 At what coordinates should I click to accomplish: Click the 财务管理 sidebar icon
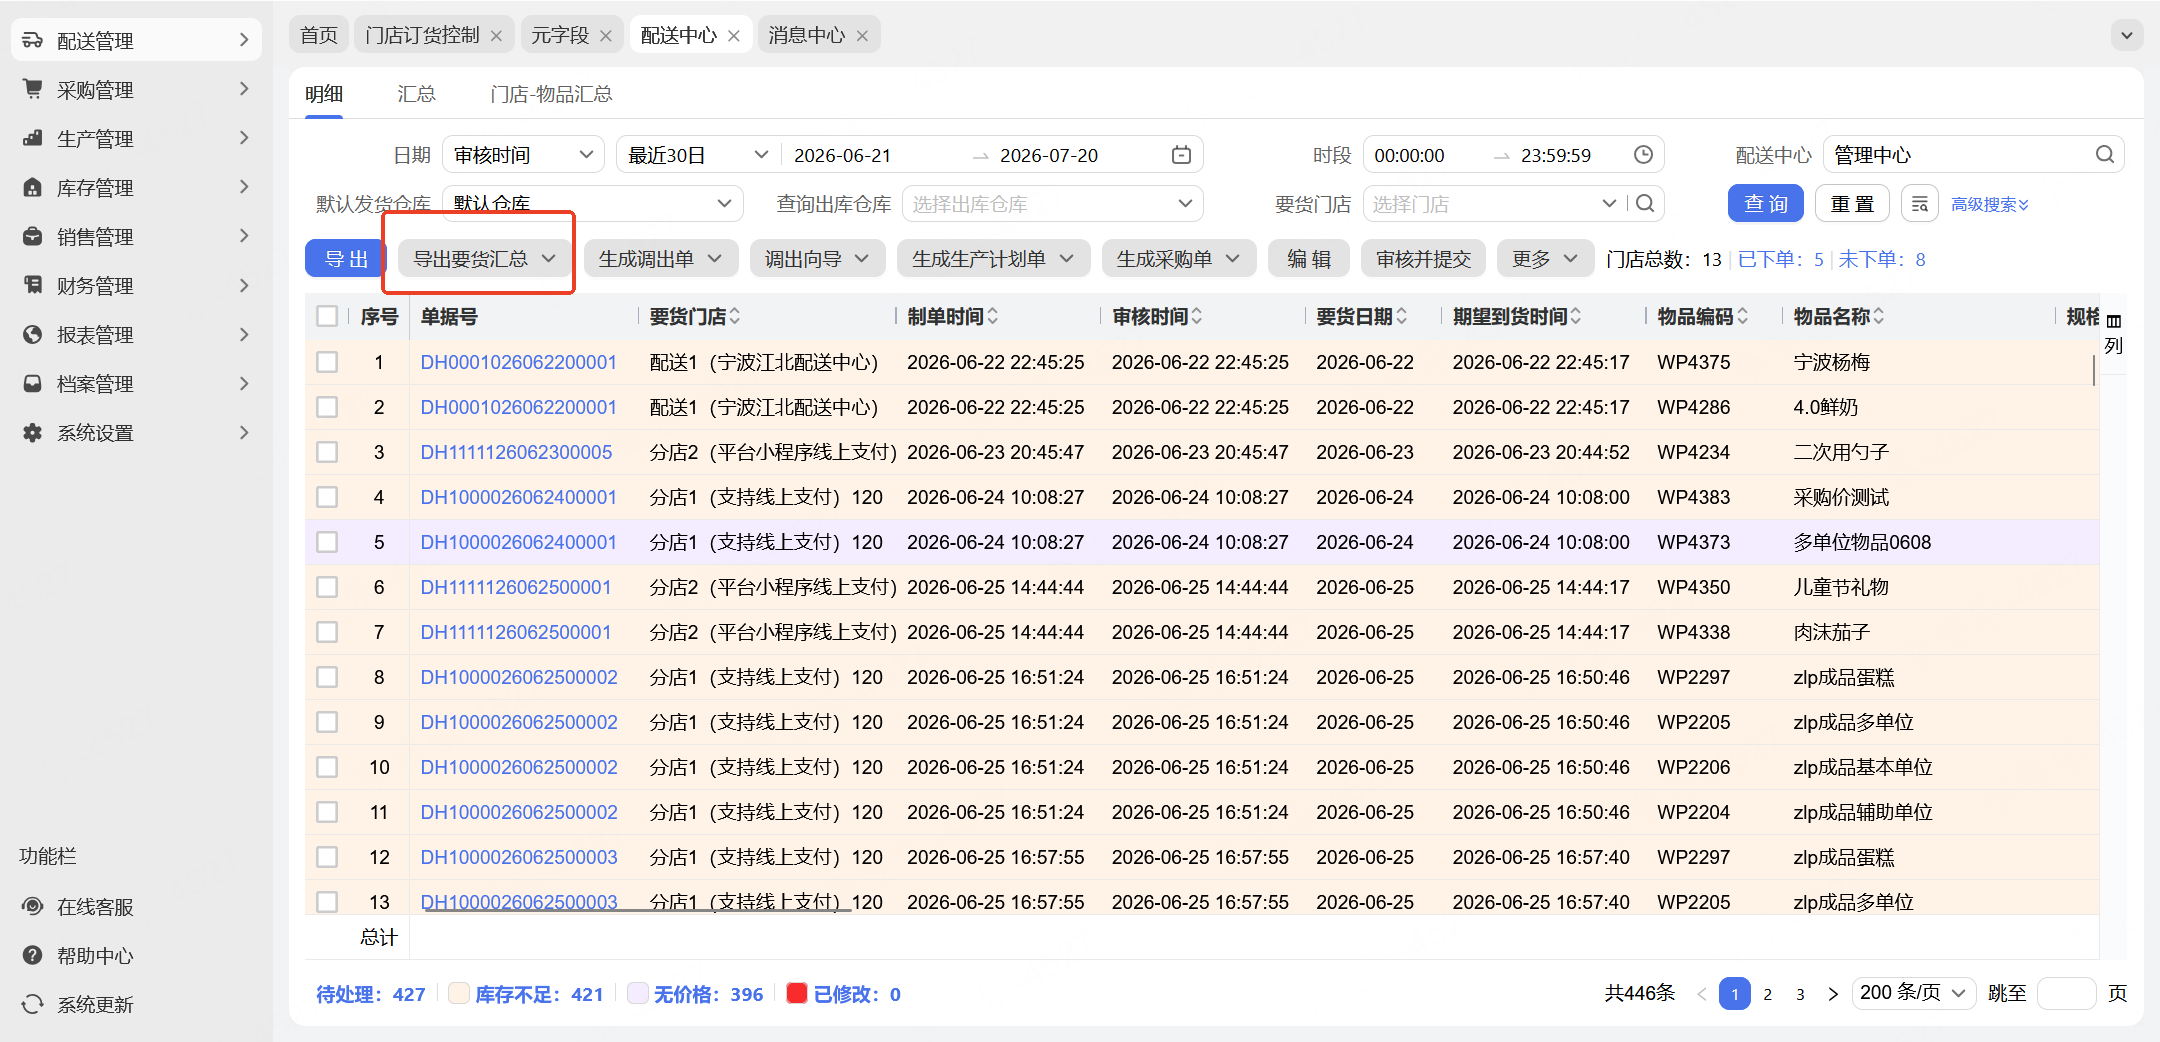pos(33,286)
